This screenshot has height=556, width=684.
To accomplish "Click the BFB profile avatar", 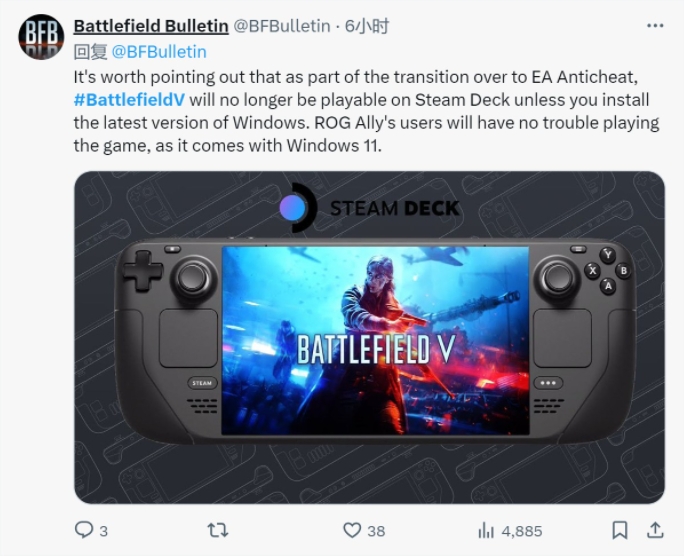I will [x=41, y=37].
